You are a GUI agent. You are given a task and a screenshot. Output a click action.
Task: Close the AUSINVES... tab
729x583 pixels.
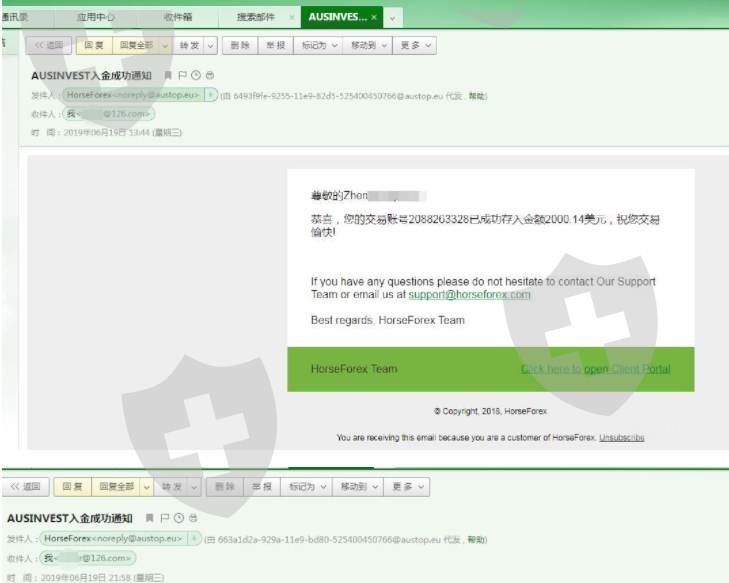[x=374, y=18]
